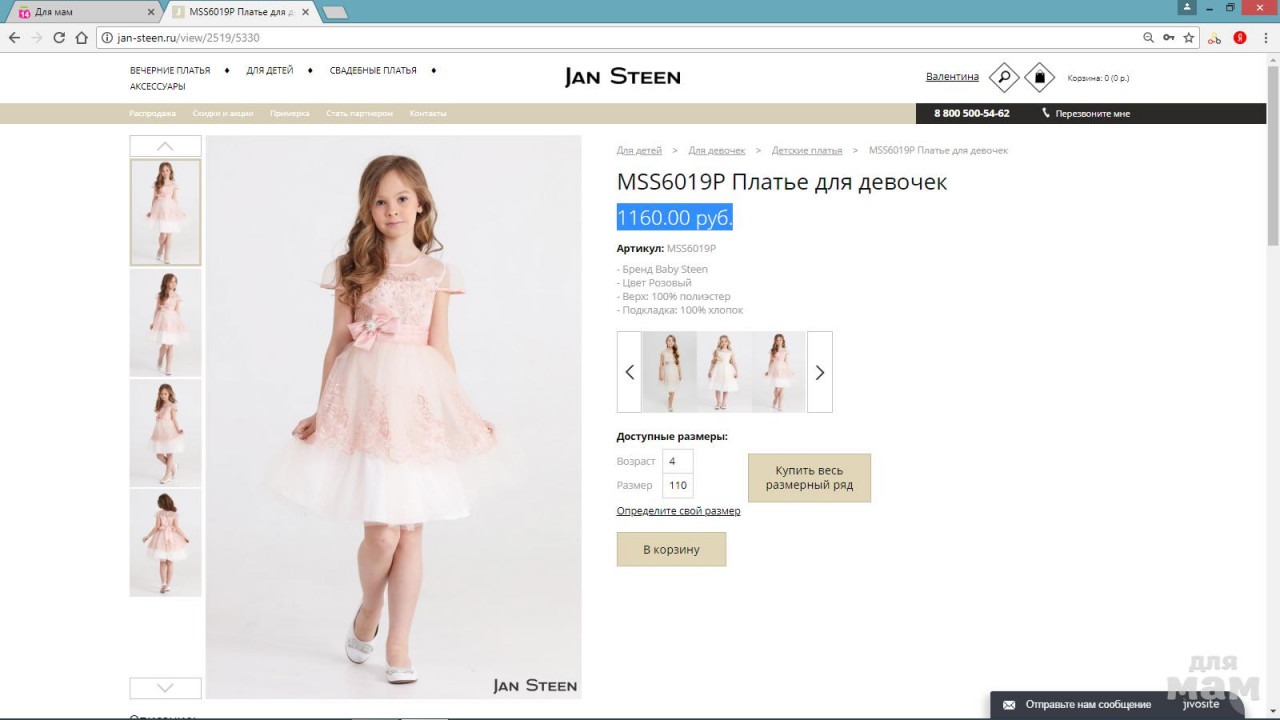Show next related dresses with right arrow
Screen dimensions: 1280x720
tap(820, 372)
